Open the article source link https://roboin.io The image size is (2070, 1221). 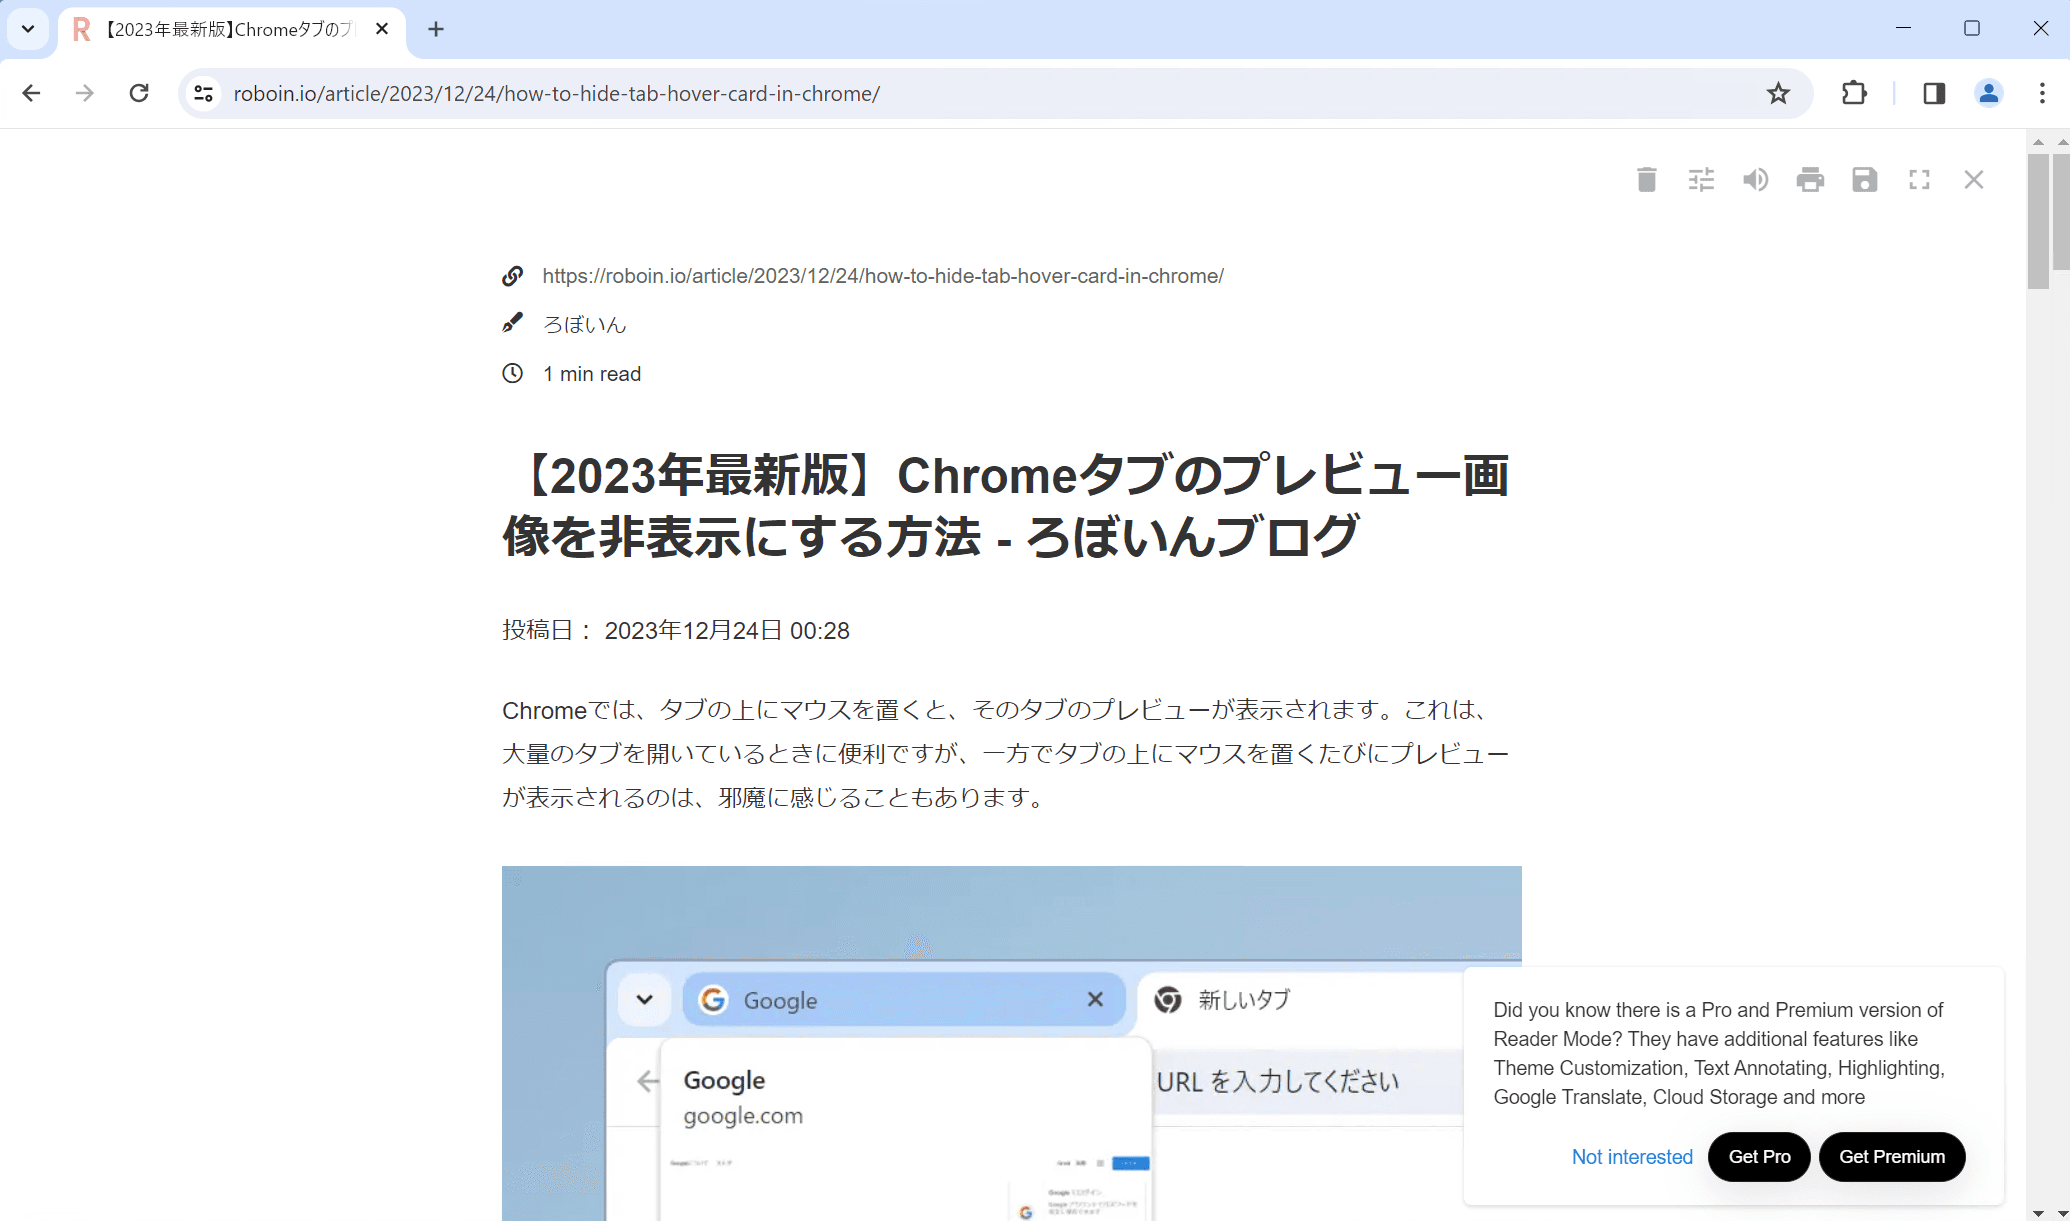coord(883,276)
